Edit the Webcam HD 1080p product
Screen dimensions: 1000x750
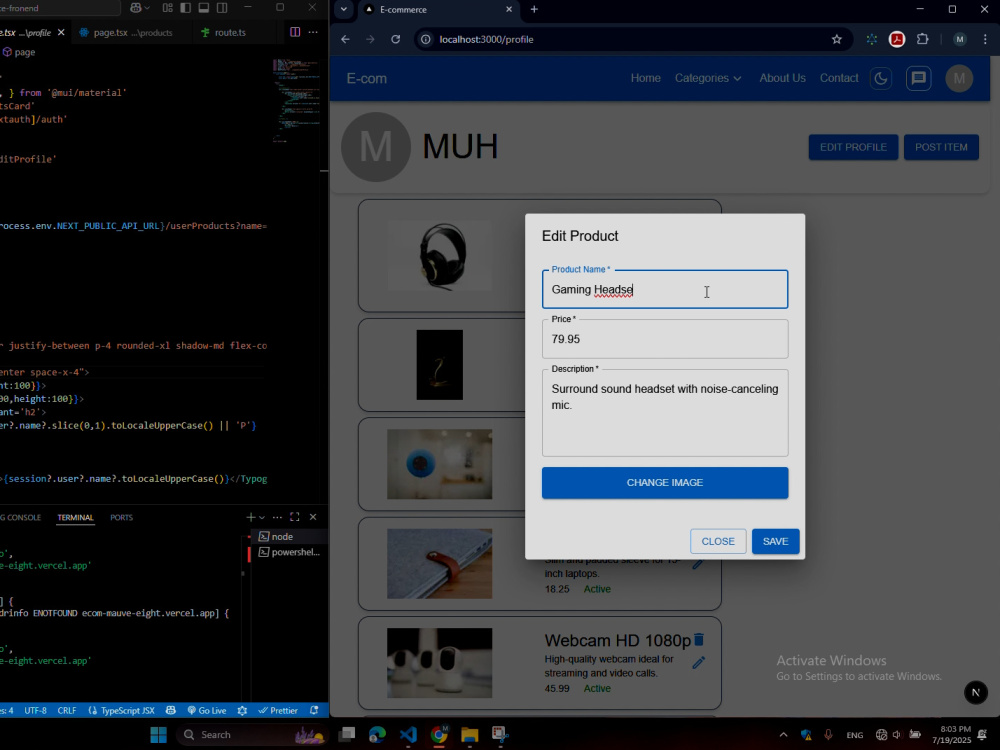[x=699, y=663]
